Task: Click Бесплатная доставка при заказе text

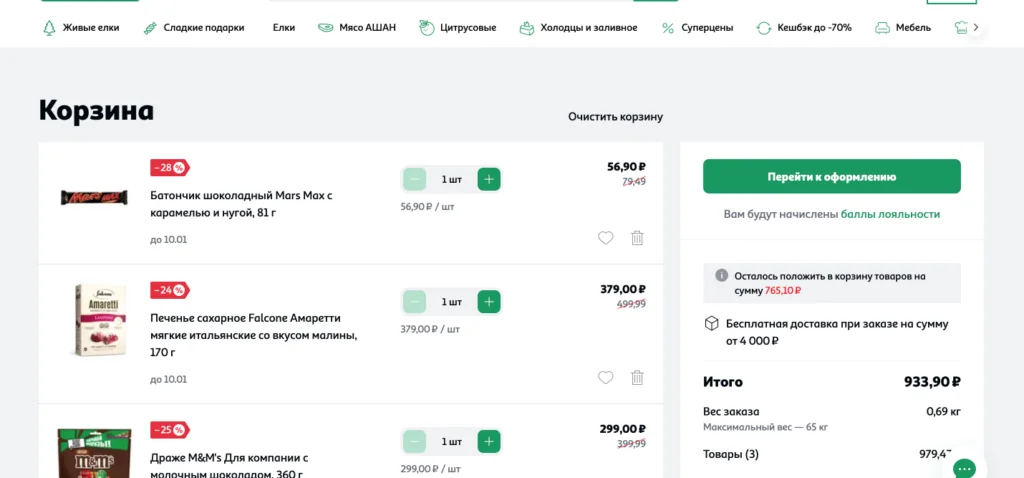Action: point(837,332)
